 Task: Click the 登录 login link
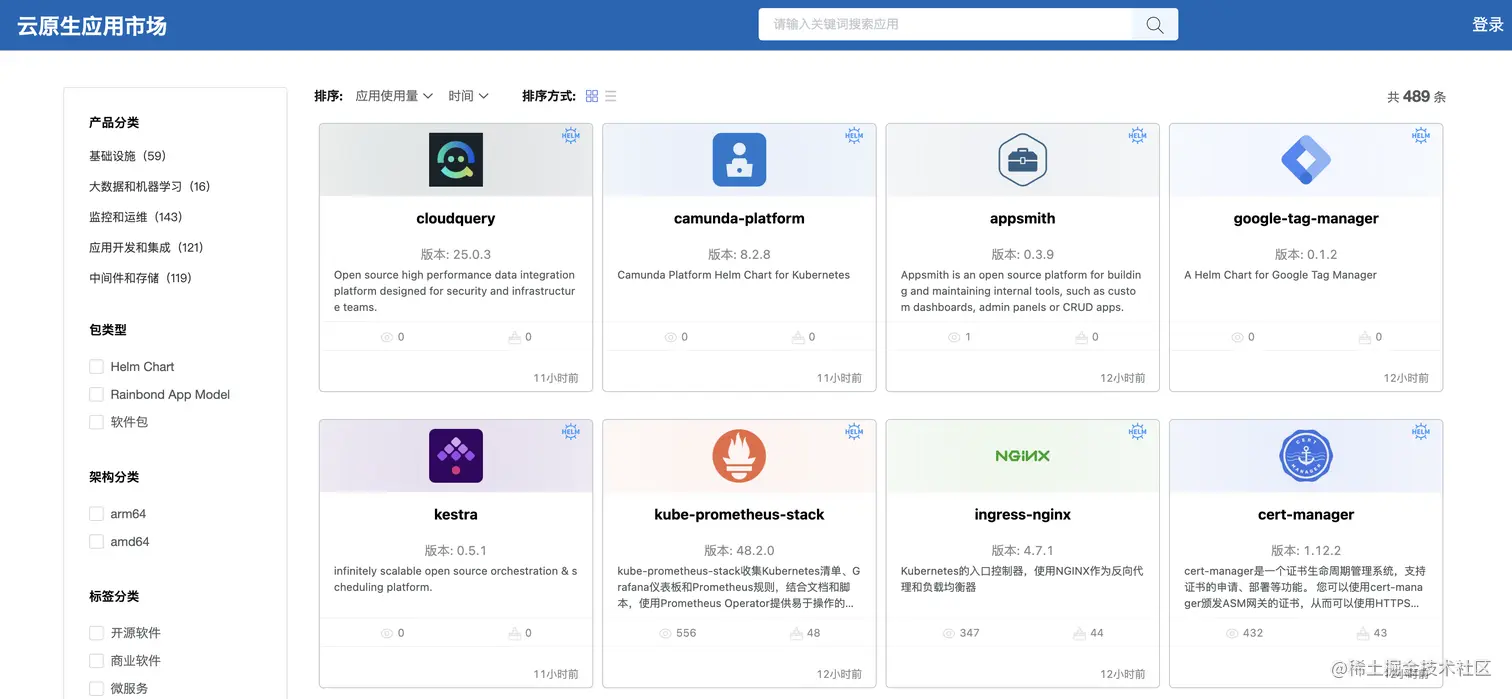pyautogui.click(x=1488, y=25)
